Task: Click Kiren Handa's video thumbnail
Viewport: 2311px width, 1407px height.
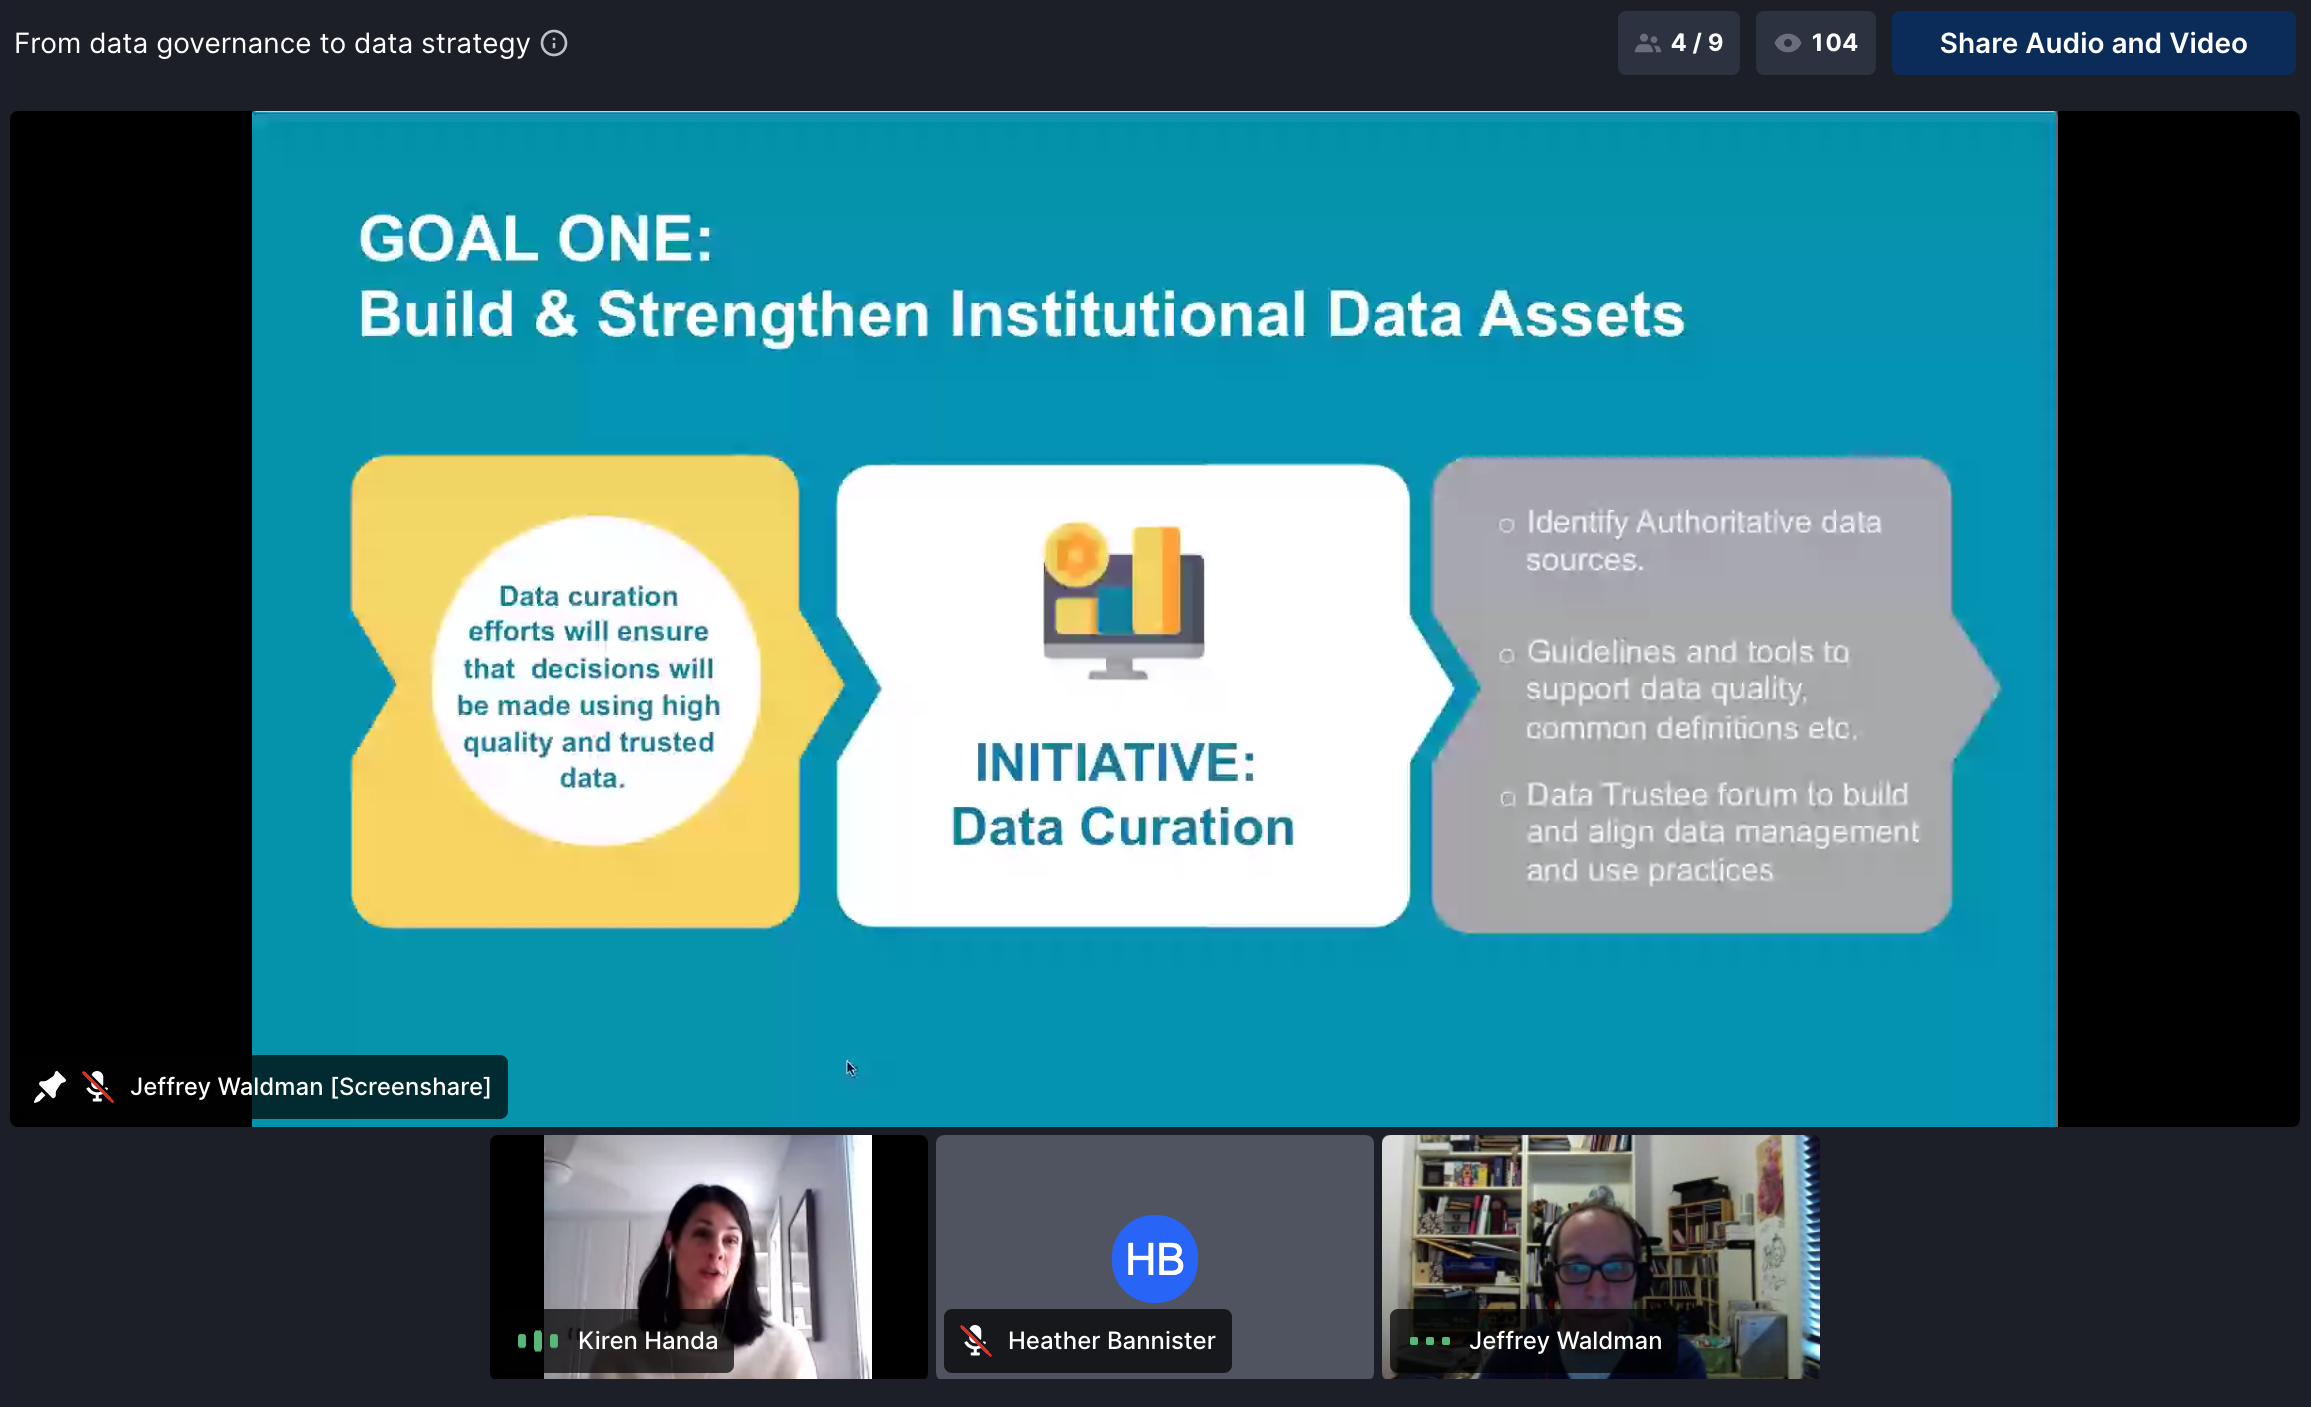Action: (708, 1256)
